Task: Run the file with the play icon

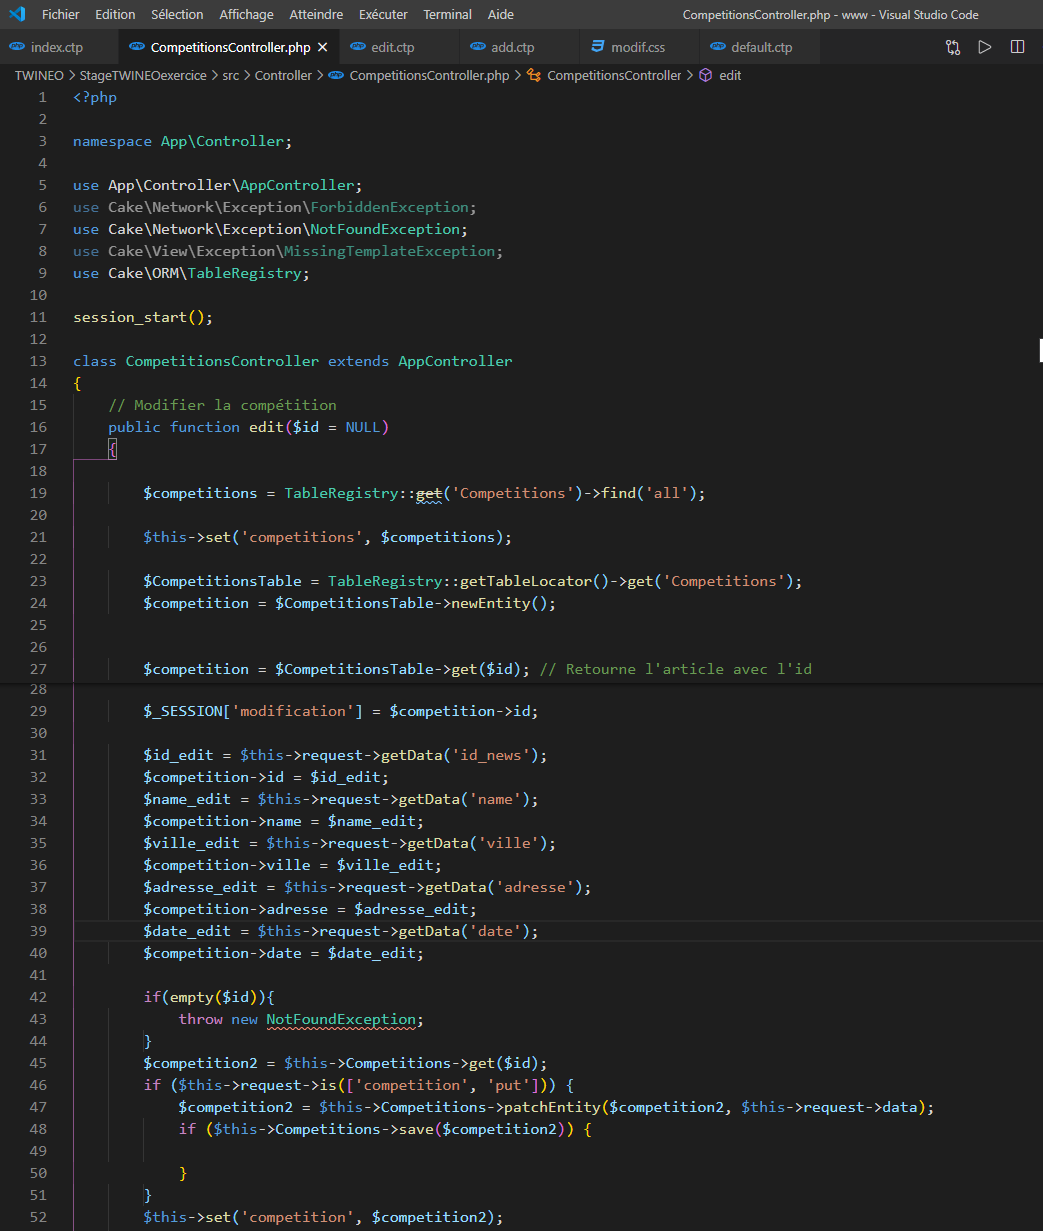Action: click(x=985, y=47)
